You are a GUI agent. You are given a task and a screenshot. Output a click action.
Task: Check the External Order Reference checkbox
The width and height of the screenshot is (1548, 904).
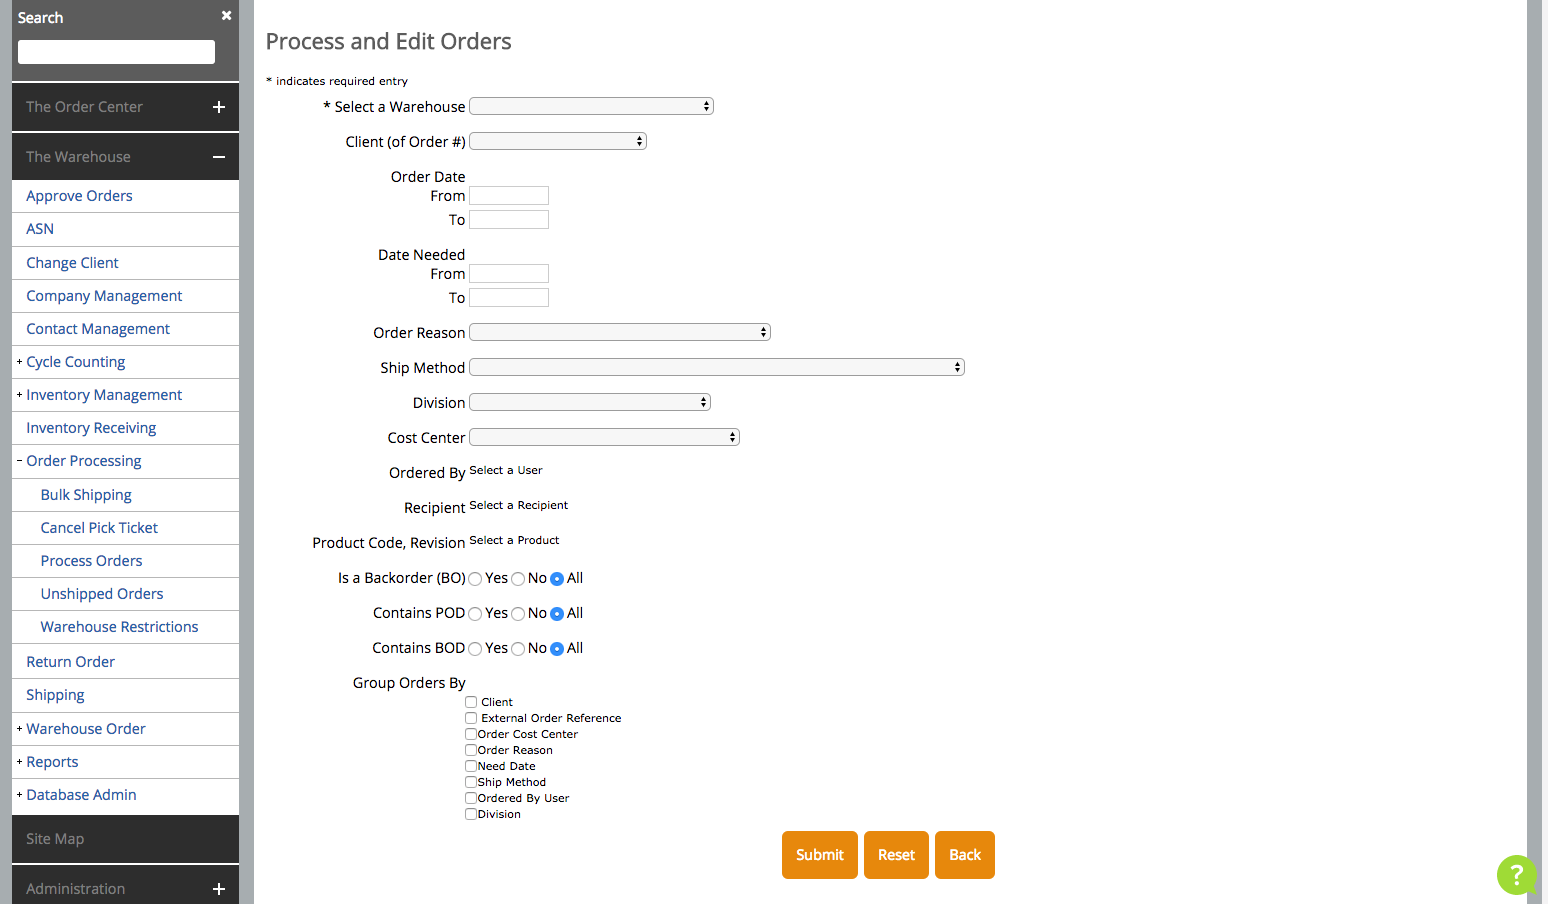pos(471,718)
